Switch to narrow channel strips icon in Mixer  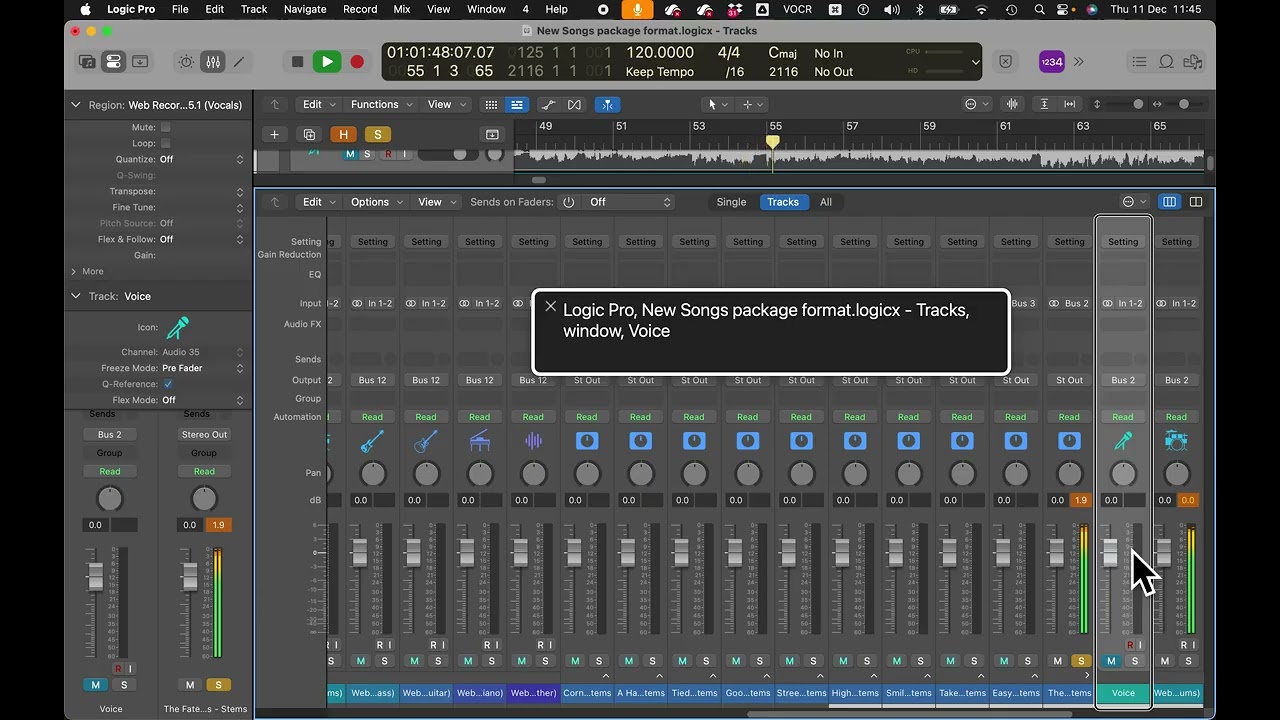tap(1169, 202)
